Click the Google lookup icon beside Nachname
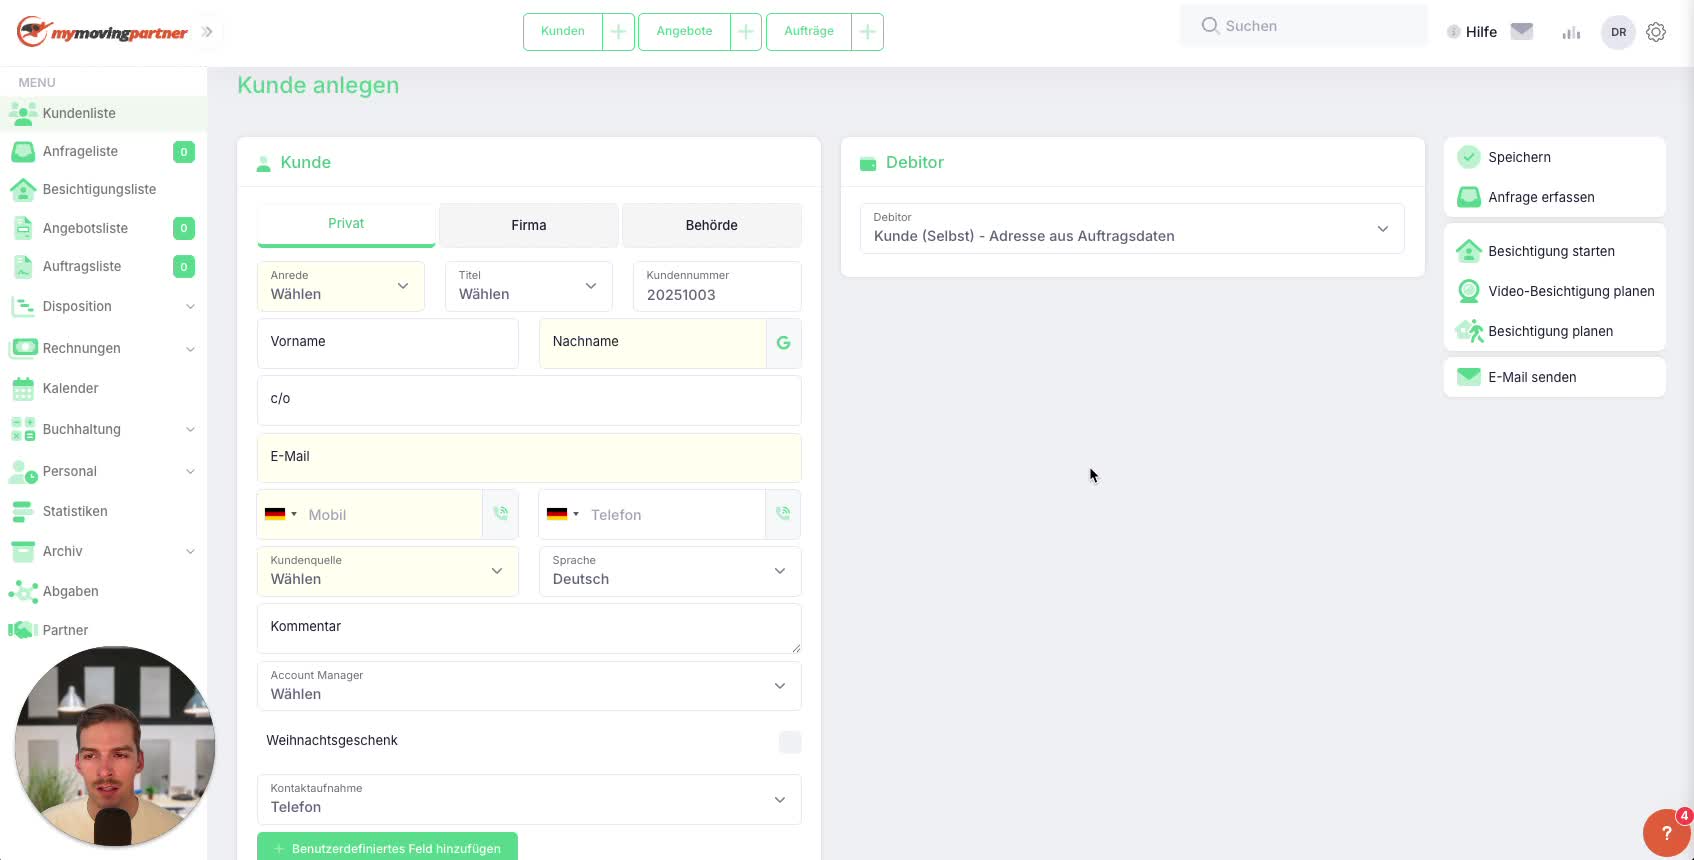1694x860 pixels. click(783, 343)
